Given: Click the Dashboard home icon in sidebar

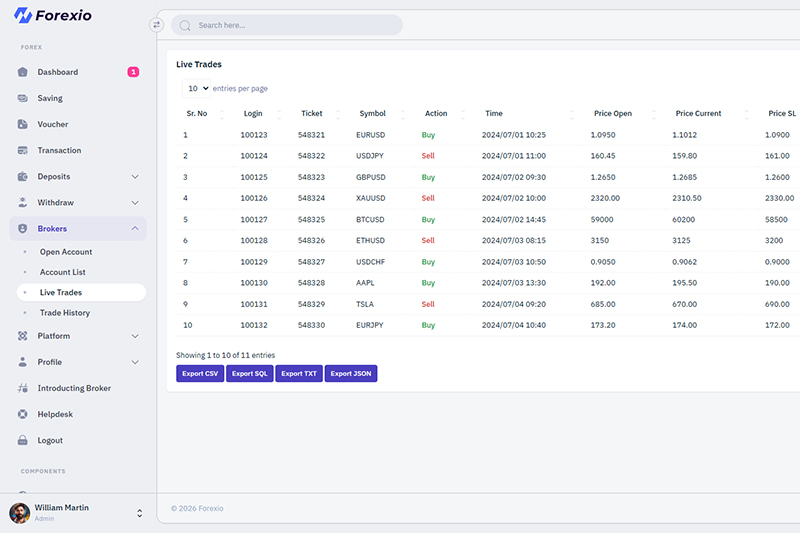Looking at the screenshot, I should point(23,72).
